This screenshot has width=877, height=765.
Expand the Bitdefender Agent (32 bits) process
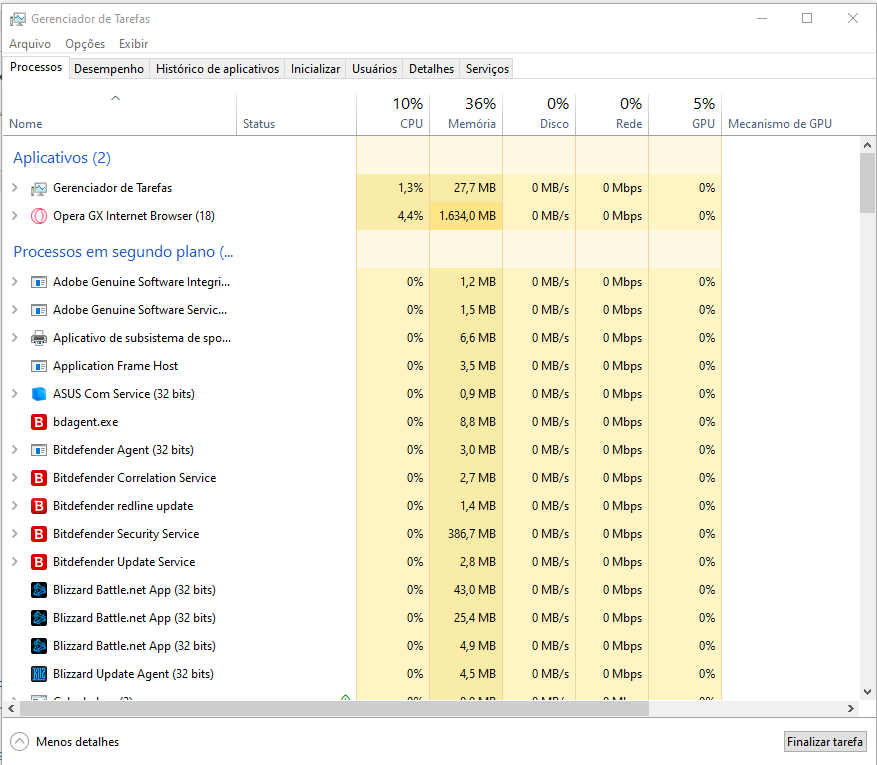click(15, 450)
